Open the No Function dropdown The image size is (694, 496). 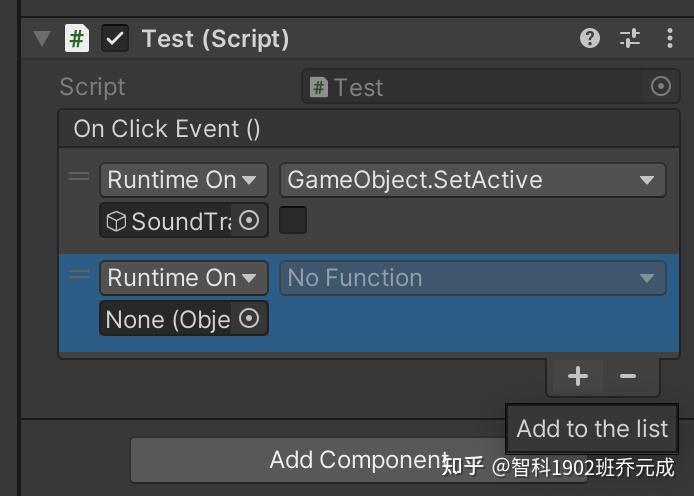point(472,278)
